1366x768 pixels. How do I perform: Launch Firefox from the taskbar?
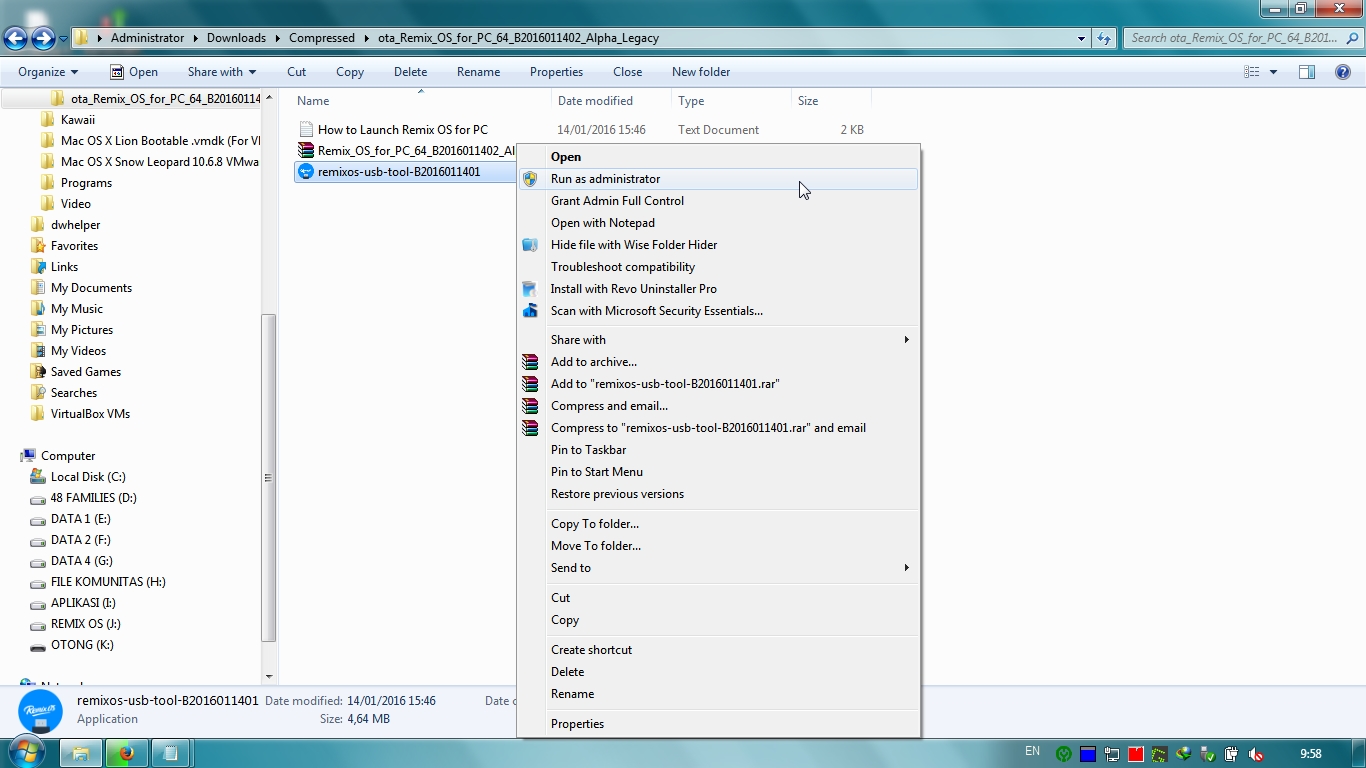click(127, 753)
